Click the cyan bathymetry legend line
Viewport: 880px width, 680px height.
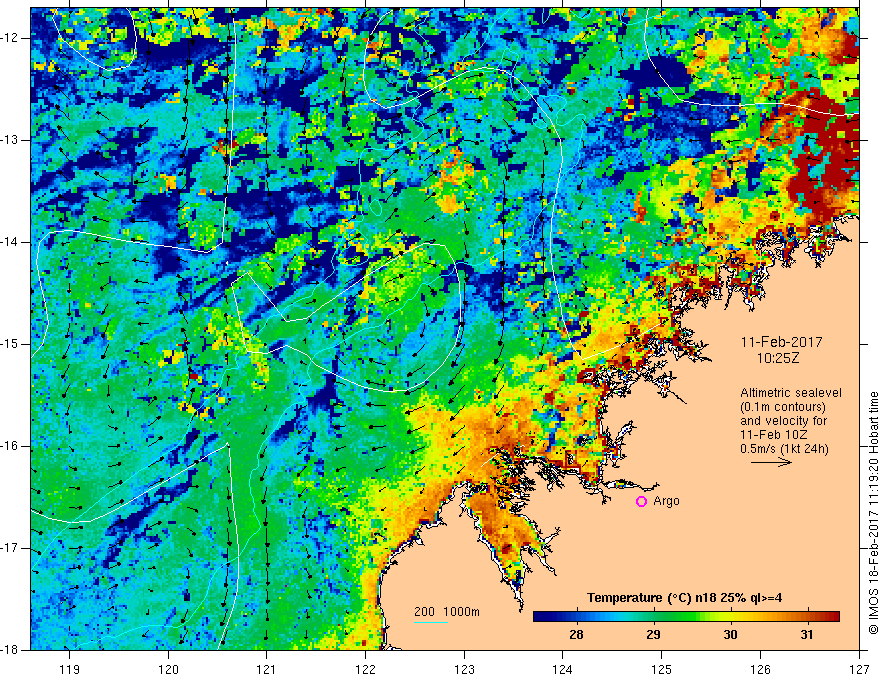pos(430,622)
